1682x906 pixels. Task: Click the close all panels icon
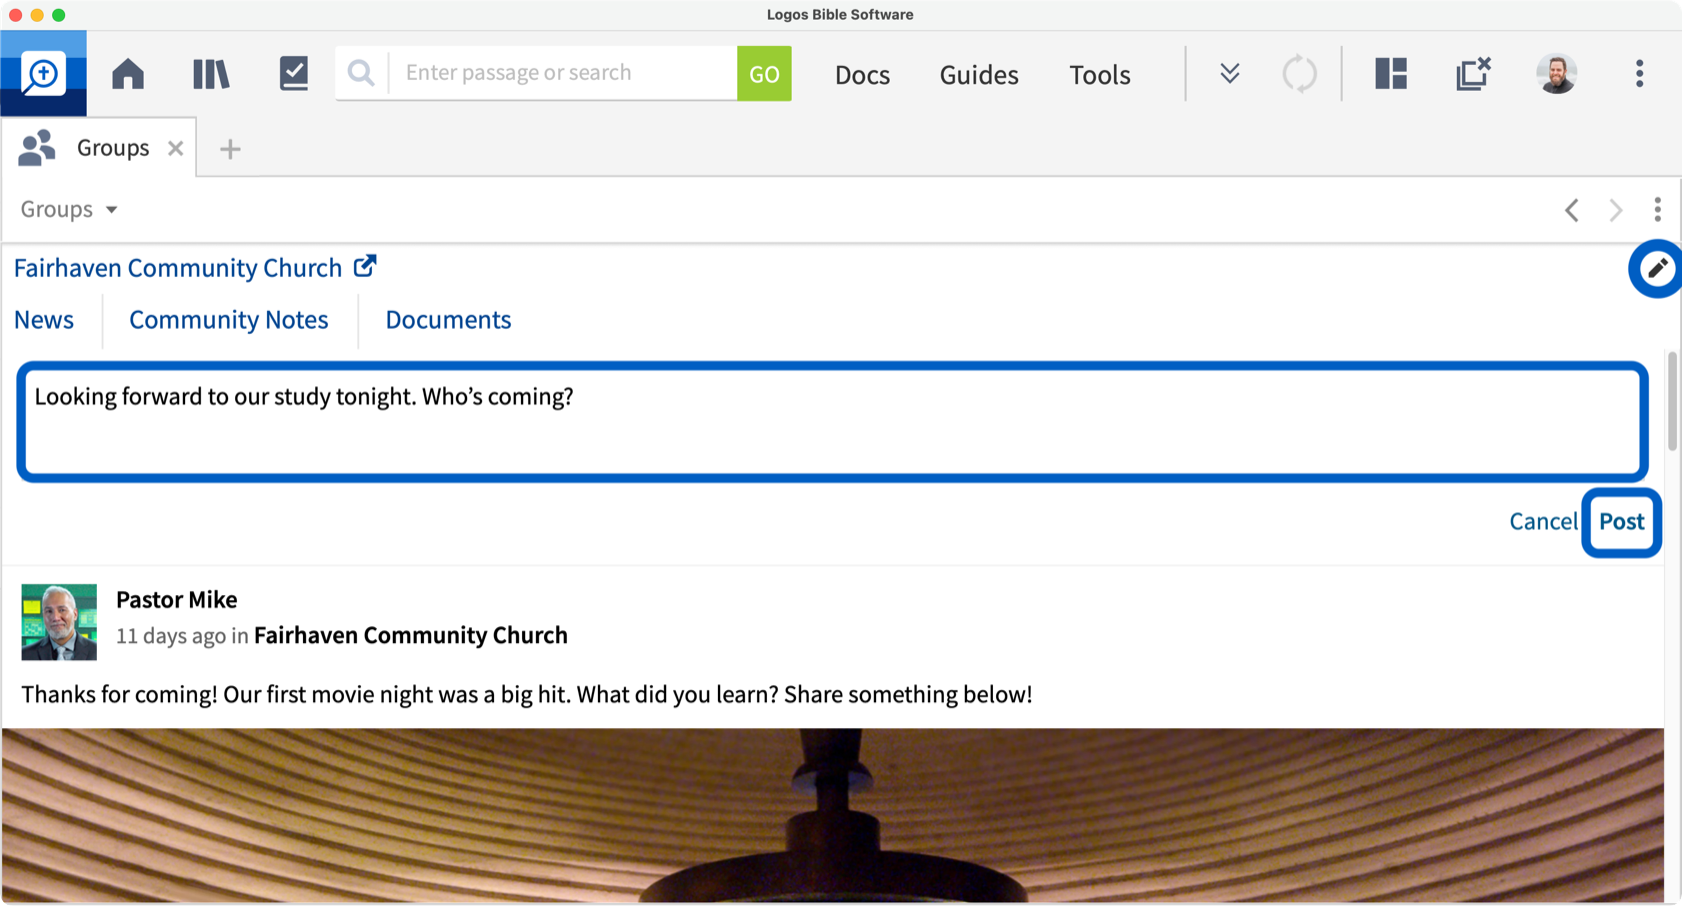click(1473, 74)
